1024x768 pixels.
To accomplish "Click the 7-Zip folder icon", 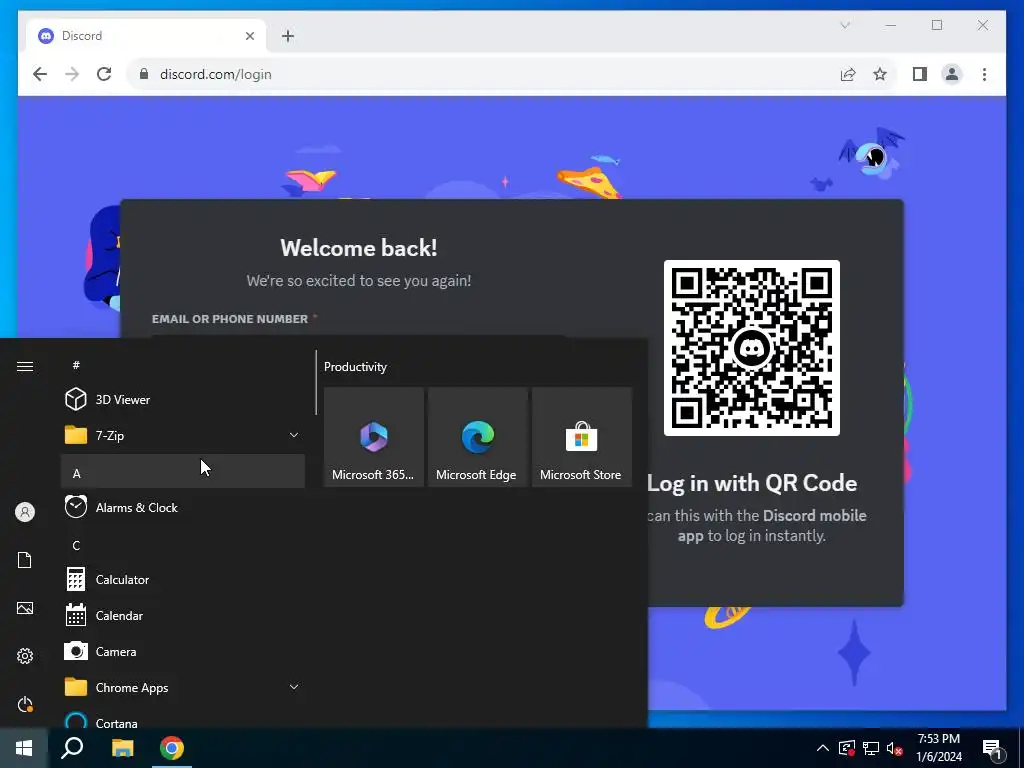I will coord(76,435).
